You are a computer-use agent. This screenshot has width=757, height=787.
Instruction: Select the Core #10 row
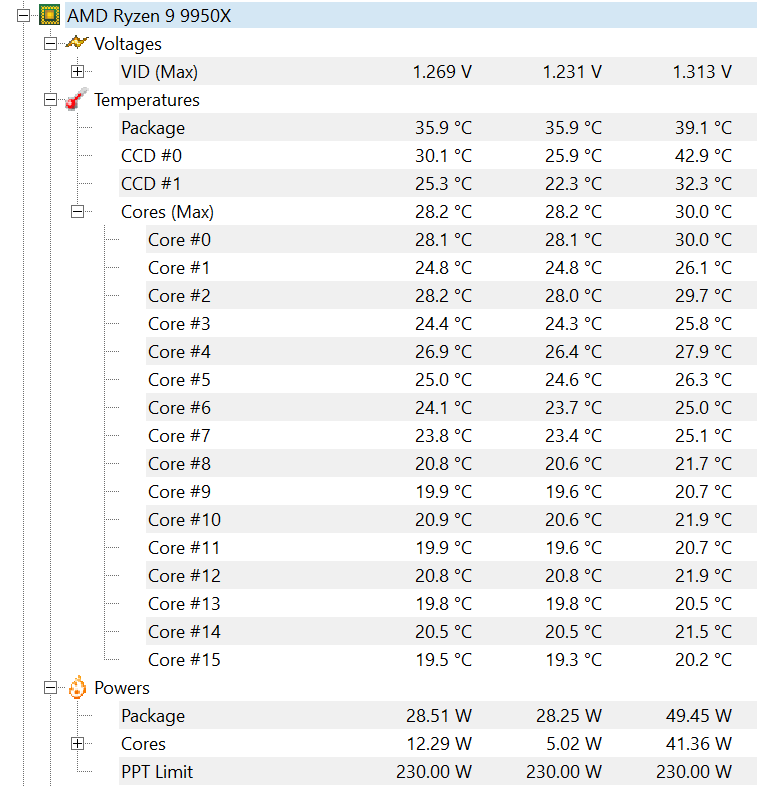pos(452,519)
